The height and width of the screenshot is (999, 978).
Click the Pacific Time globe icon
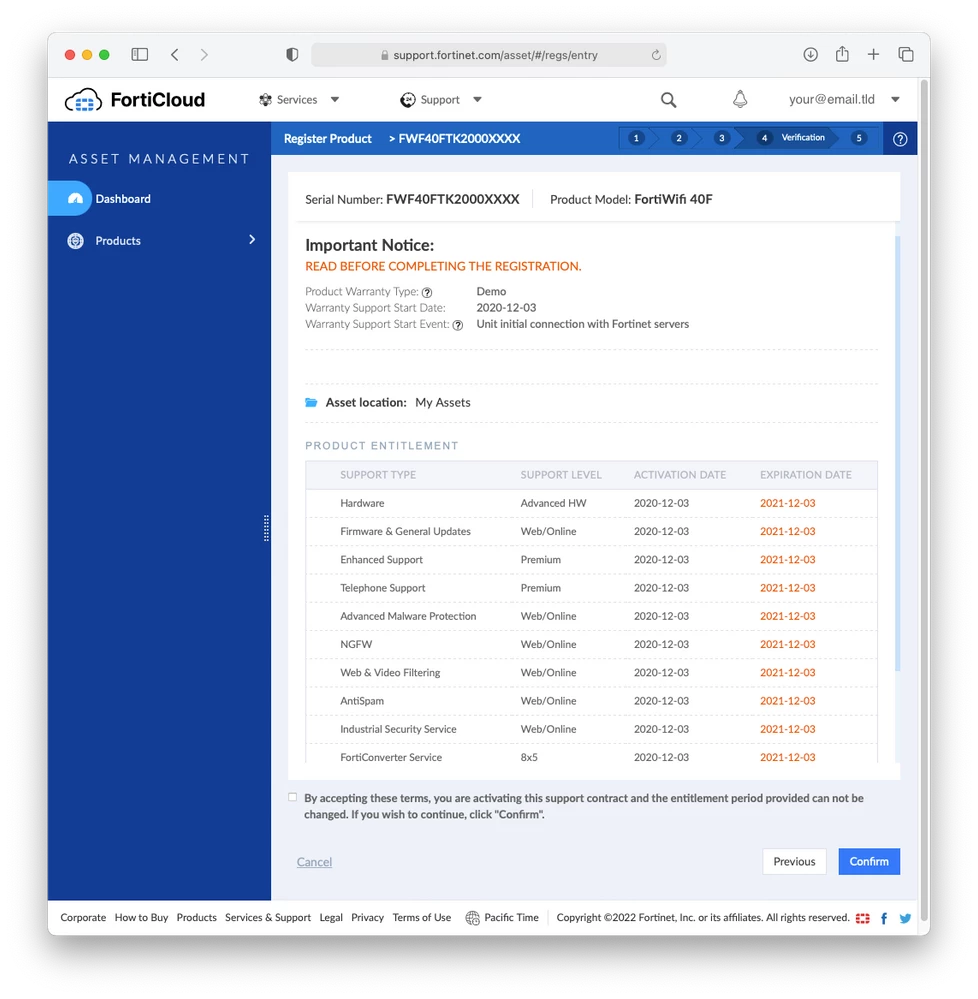pos(472,917)
